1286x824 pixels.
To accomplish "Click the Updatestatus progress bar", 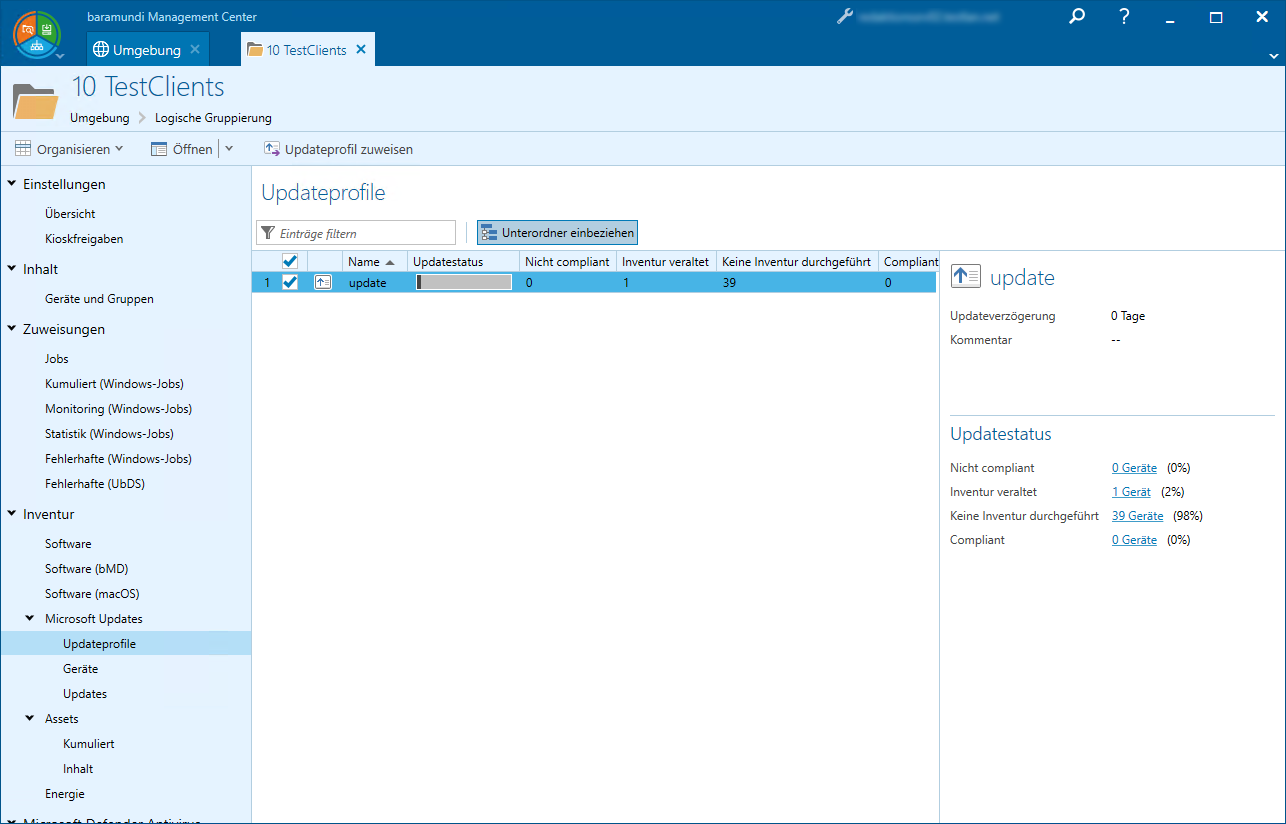I will pyautogui.click(x=464, y=283).
